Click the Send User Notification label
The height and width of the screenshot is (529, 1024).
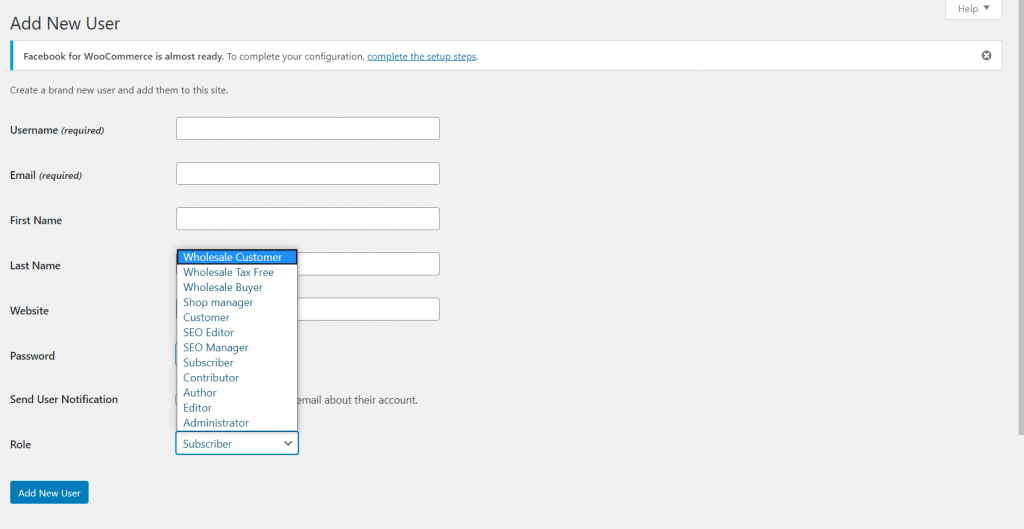[x=64, y=399]
